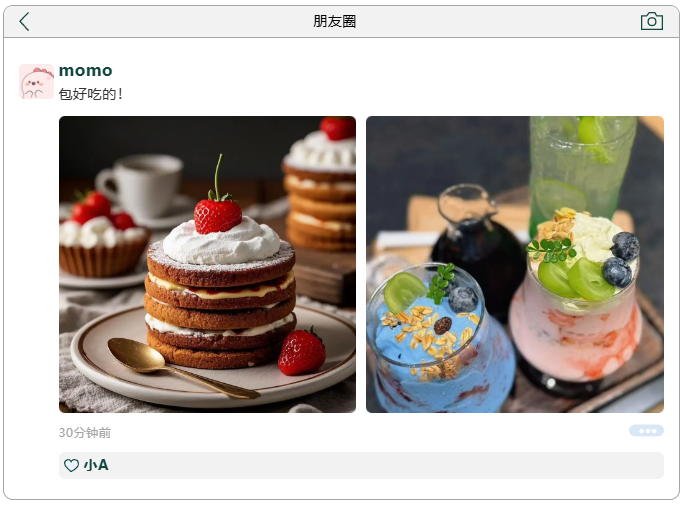686x507 pixels.
Task: Open the three-dot more options button
Action: 646,431
